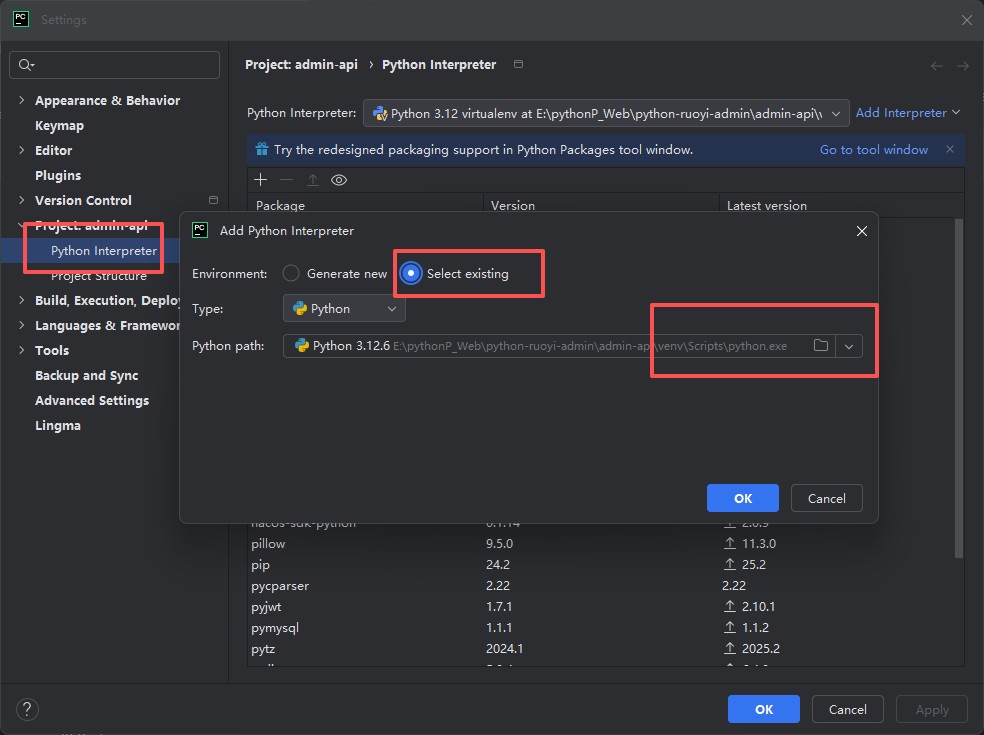The image size is (984, 735).
Task: Select the Generate new radio button
Action: pos(291,273)
